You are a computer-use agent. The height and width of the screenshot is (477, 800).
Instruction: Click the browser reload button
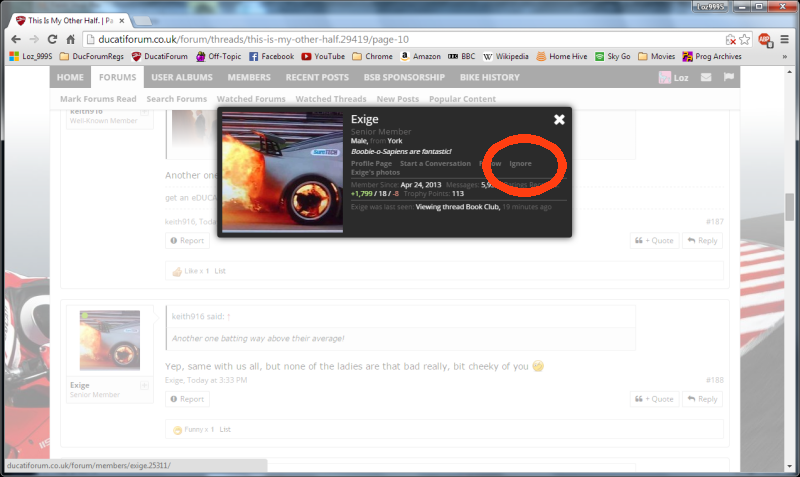(55, 39)
